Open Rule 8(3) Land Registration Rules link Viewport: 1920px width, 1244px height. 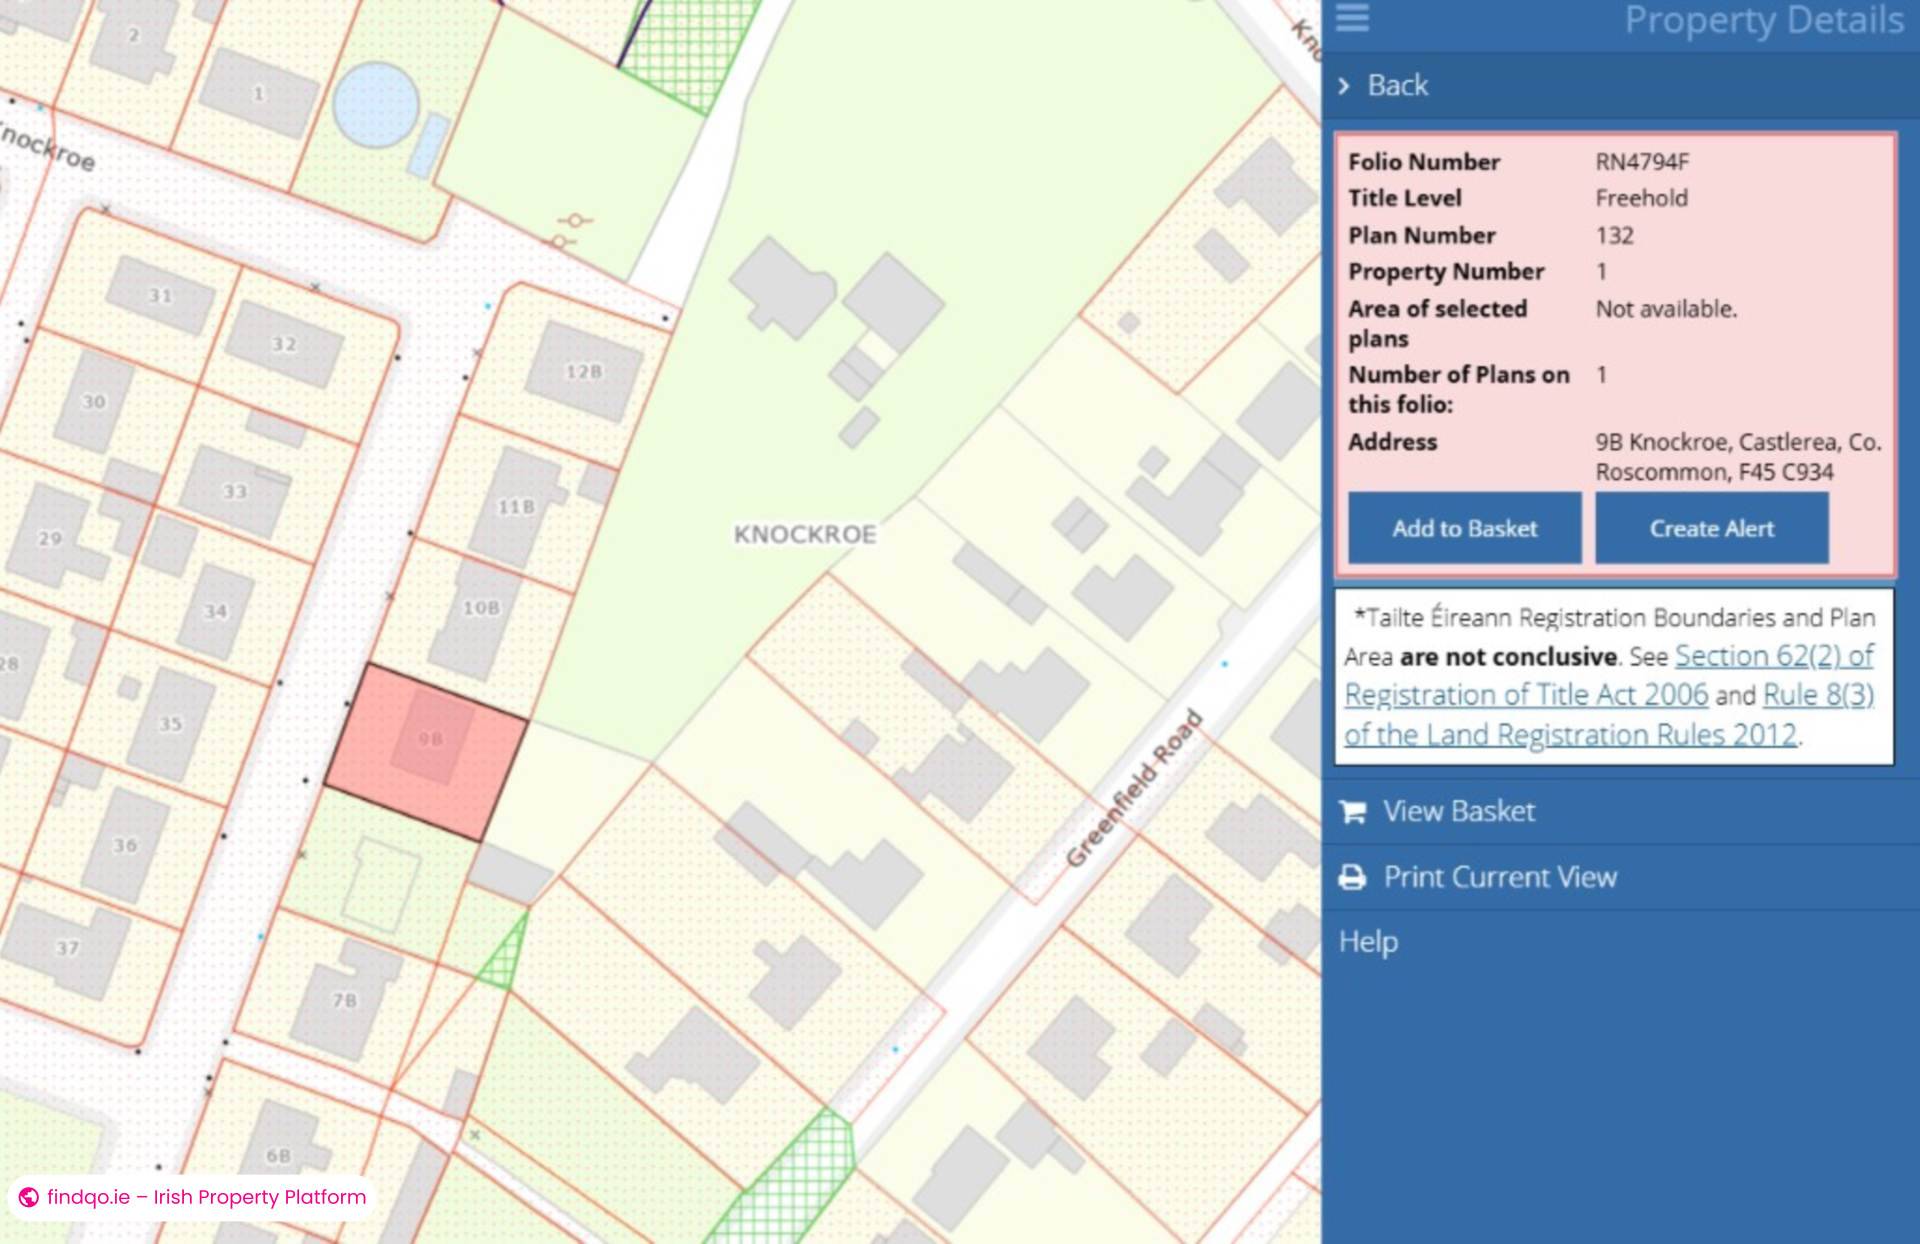coord(1610,714)
